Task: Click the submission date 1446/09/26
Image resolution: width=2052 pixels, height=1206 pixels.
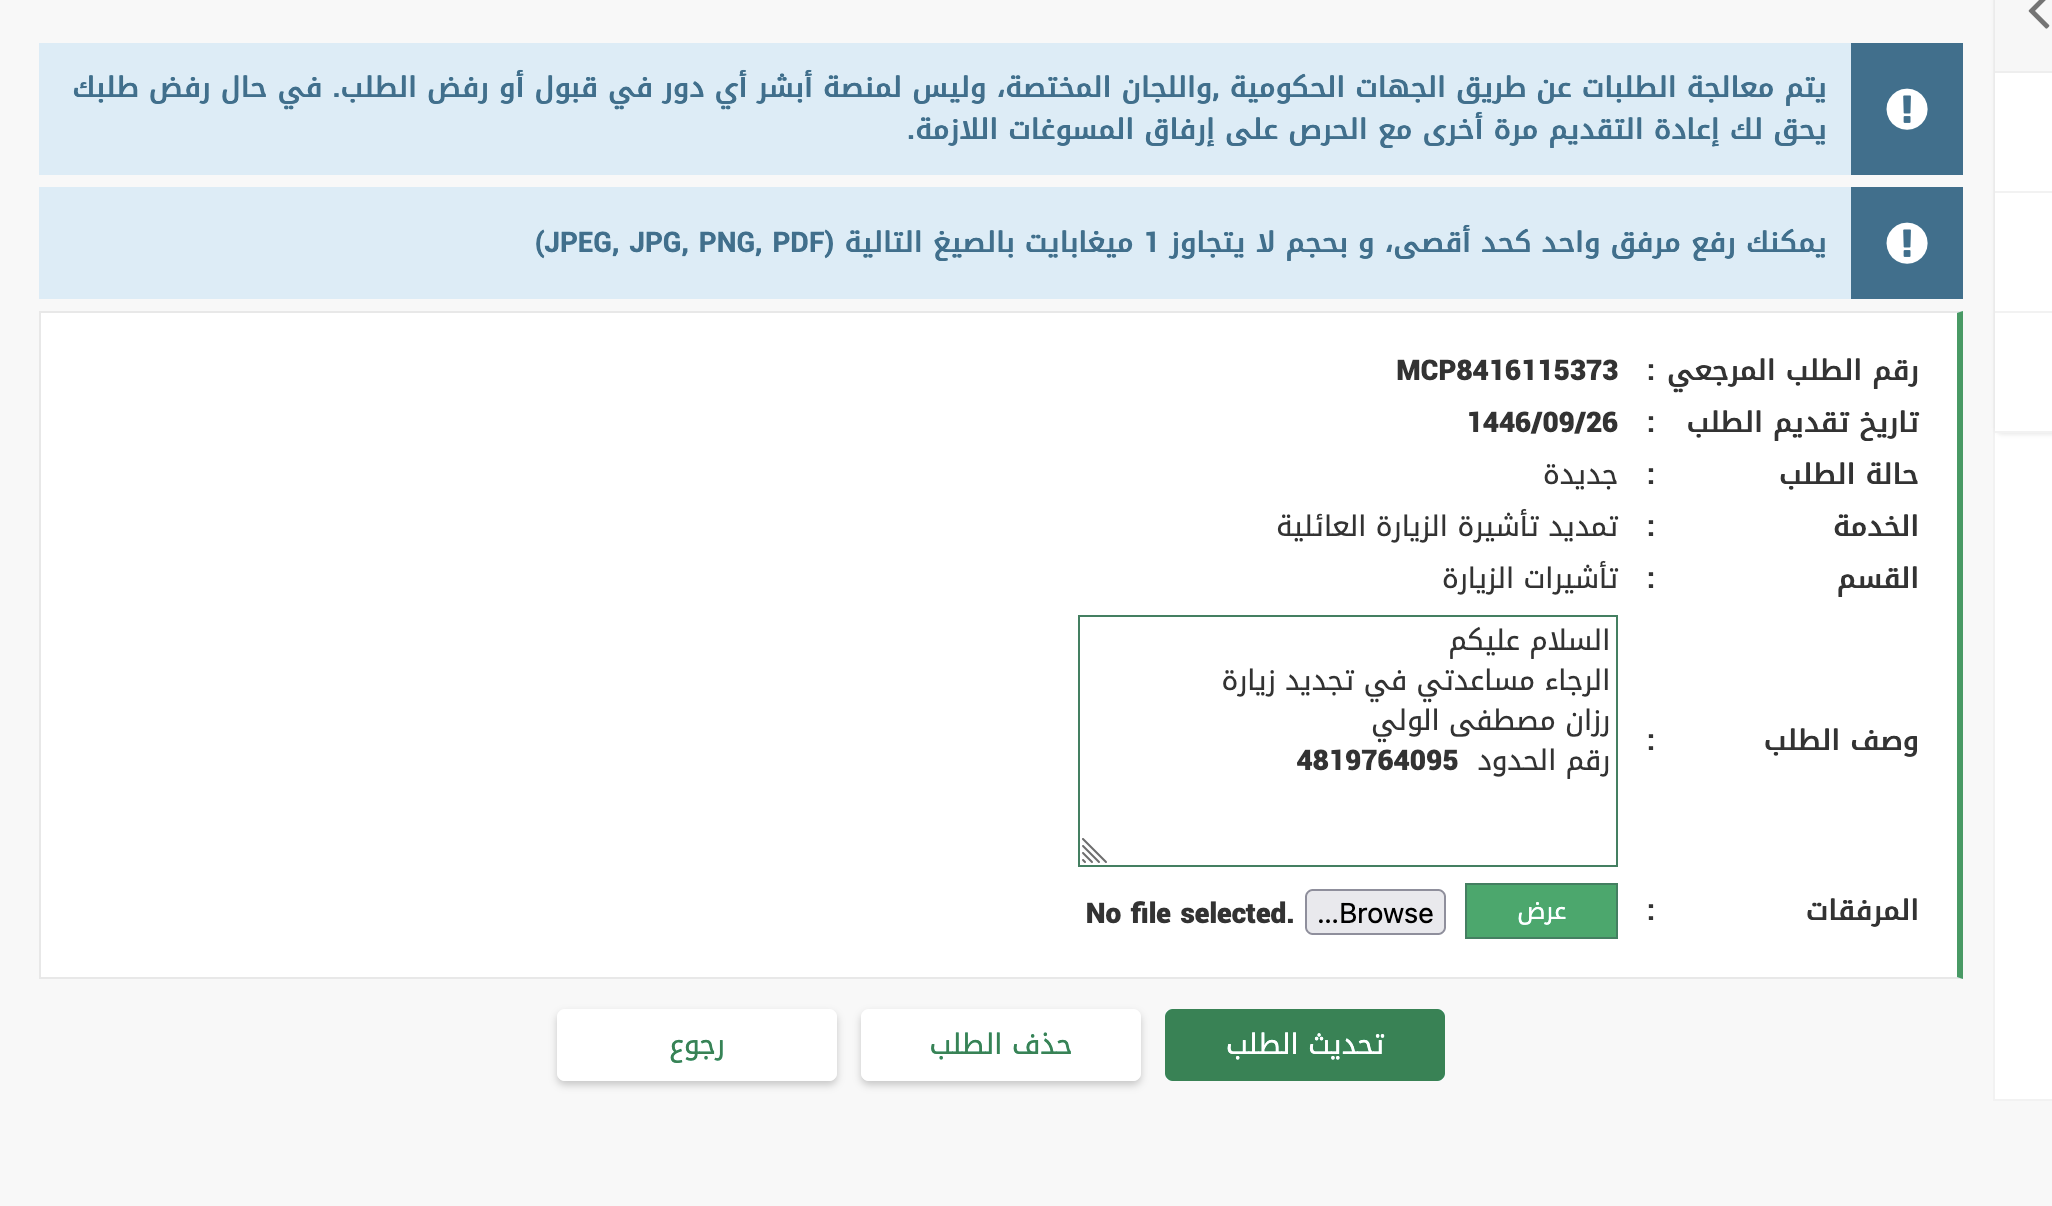Action: point(1541,423)
